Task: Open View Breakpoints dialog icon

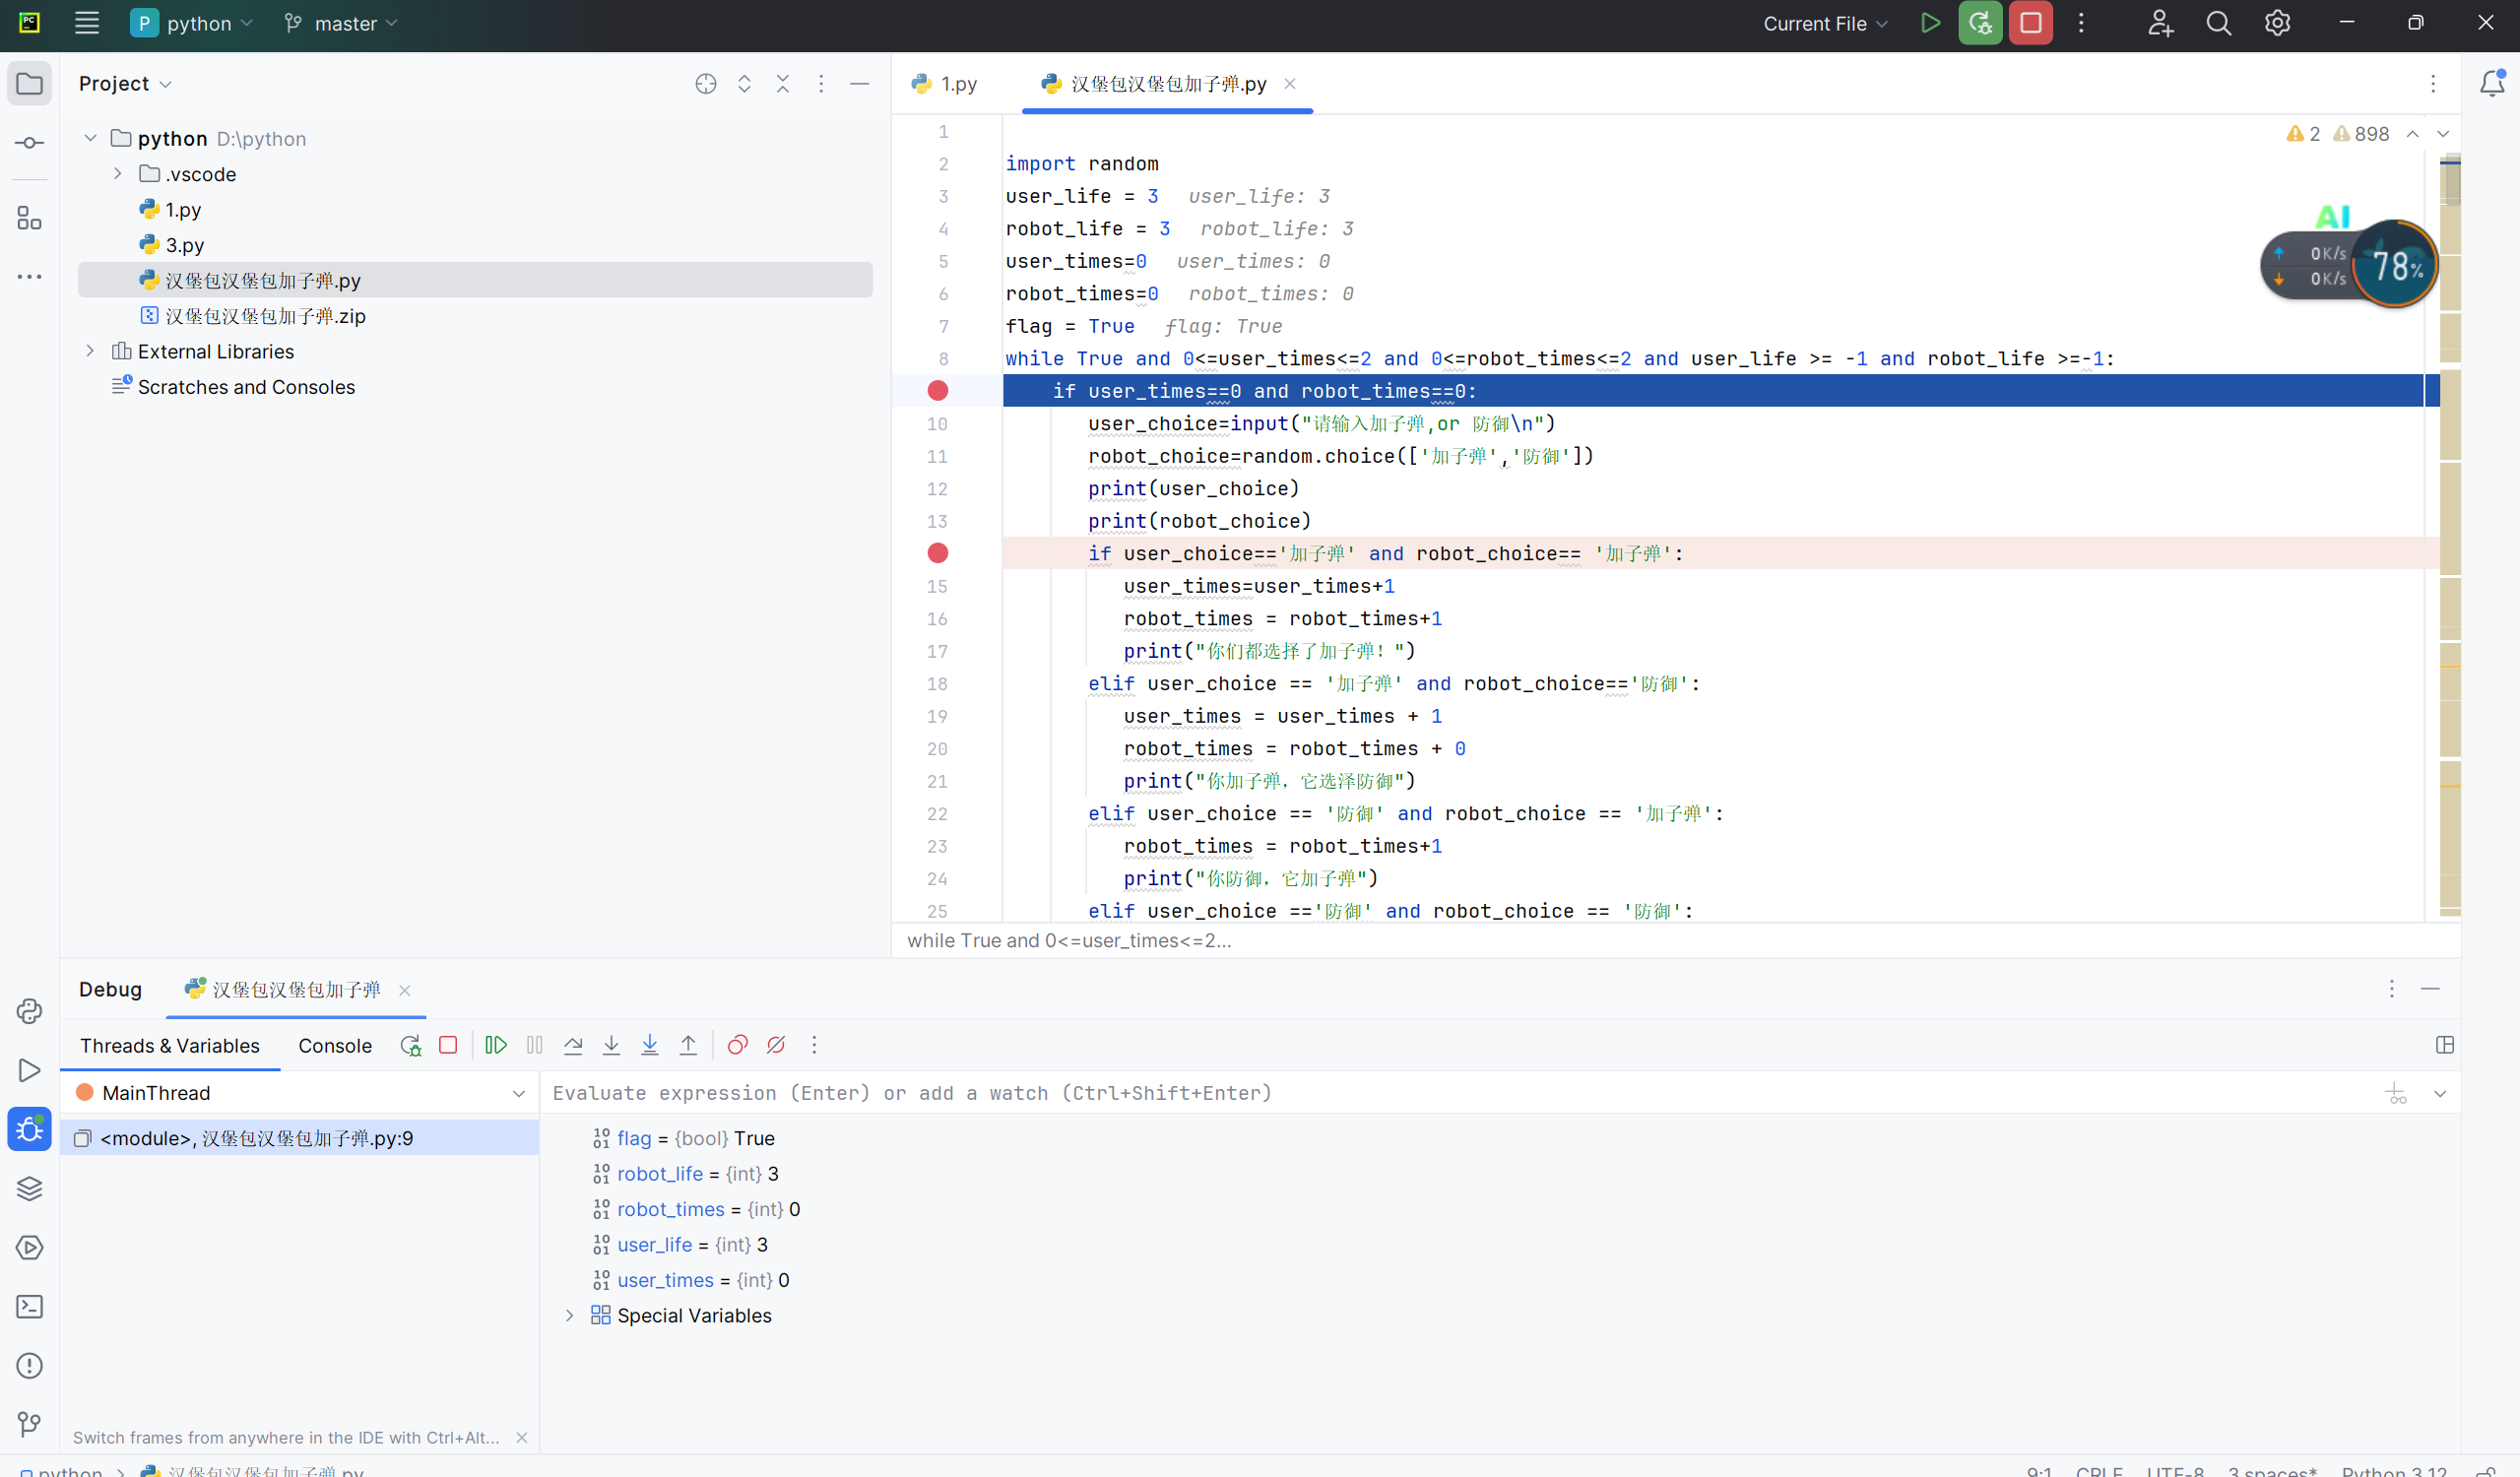Action: [x=737, y=1045]
